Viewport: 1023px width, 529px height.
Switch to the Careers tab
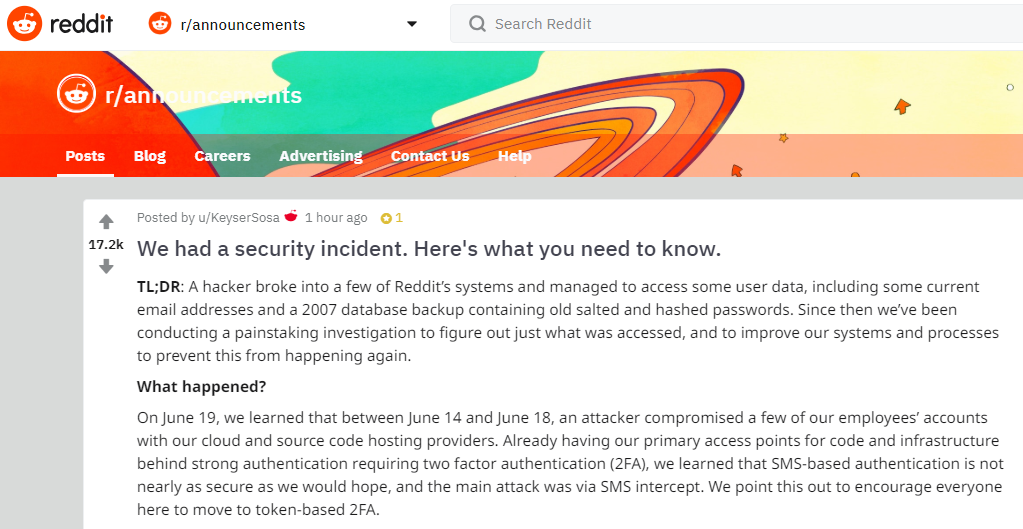(x=222, y=156)
